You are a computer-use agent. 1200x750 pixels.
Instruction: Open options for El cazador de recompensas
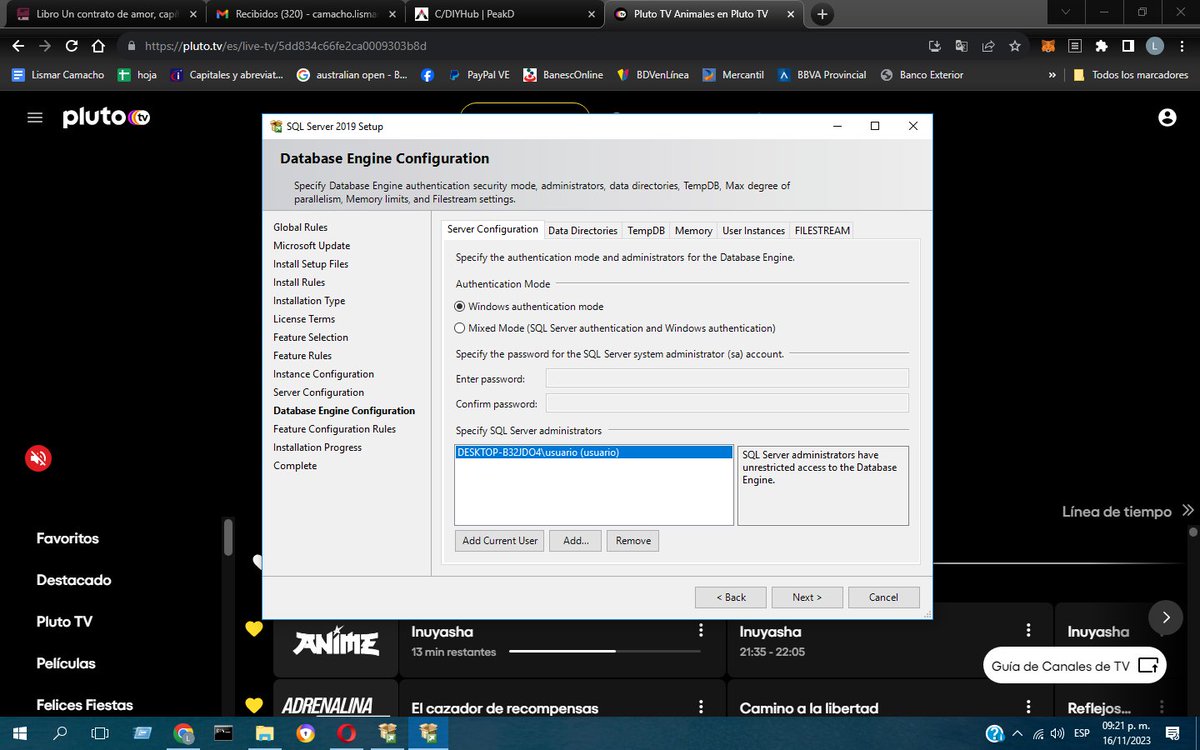(700, 707)
